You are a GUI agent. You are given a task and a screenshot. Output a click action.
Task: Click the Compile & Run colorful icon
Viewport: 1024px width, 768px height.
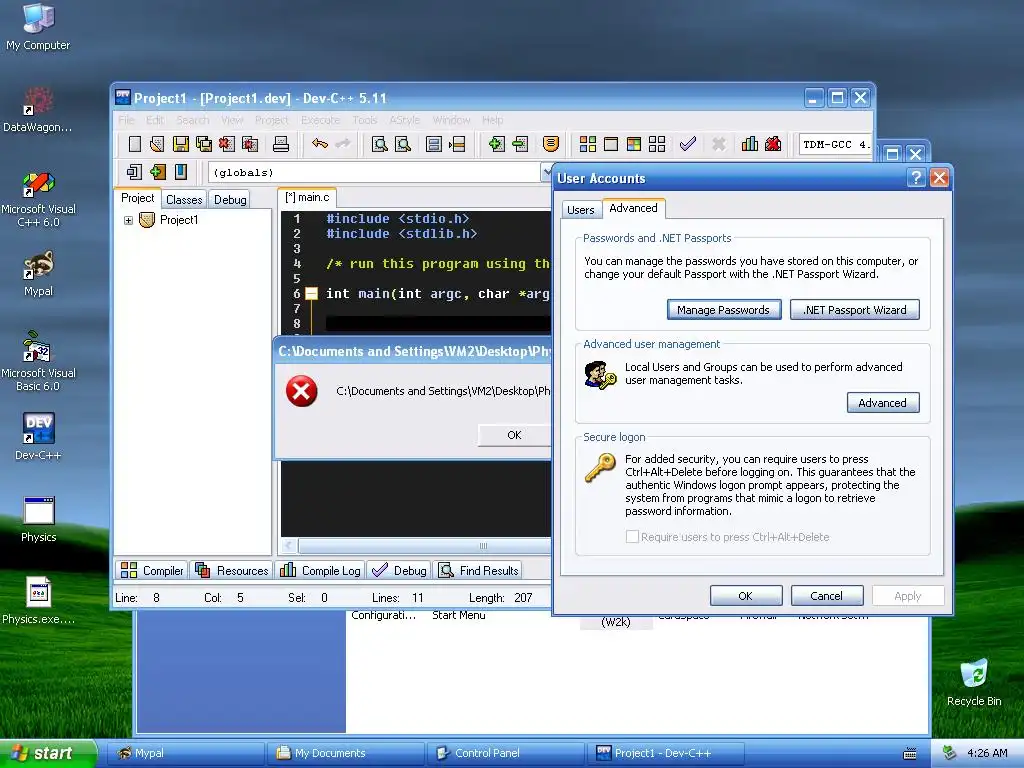pos(634,144)
